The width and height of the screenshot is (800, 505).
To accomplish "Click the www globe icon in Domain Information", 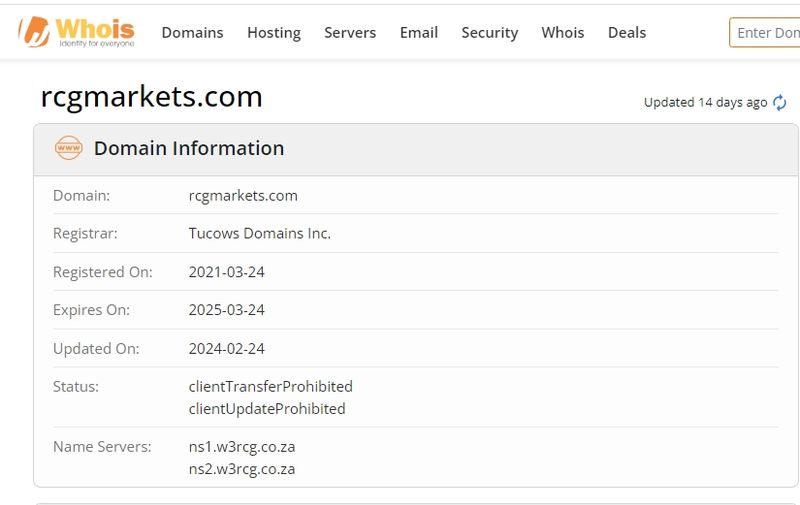I will (x=68, y=148).
